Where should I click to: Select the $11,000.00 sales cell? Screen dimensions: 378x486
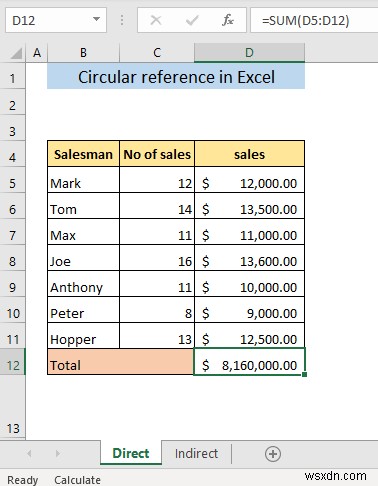[249, 232]
